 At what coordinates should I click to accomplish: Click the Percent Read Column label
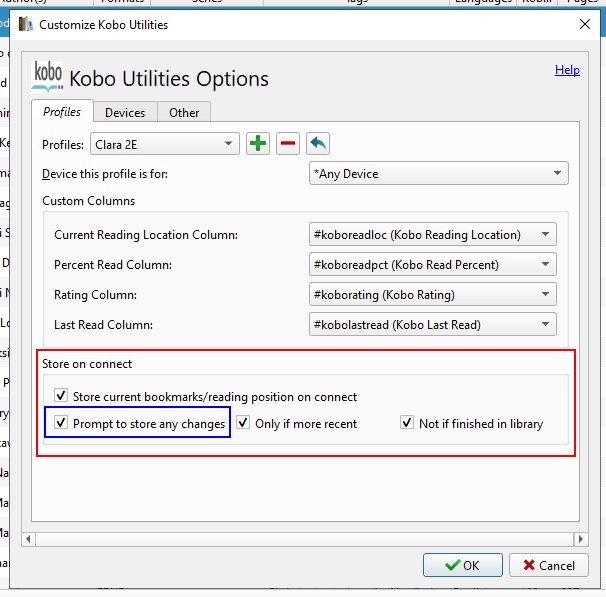pyautogui.click(x=113, y=265)
